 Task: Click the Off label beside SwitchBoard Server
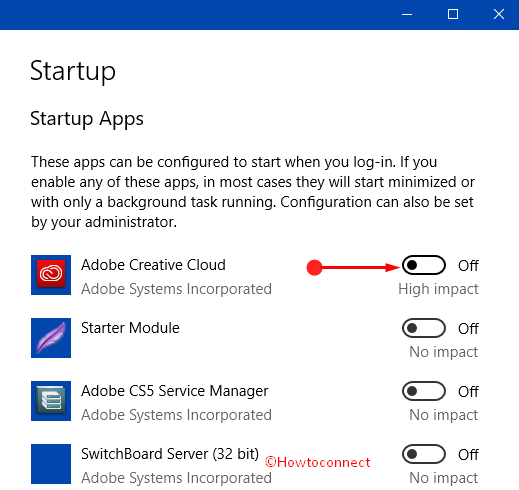(x=468, y=455)
